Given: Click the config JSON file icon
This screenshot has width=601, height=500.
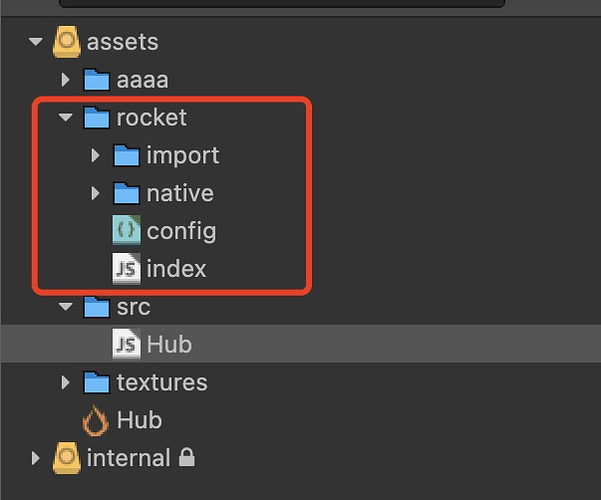Looking at the screenshot, I should tap(126, 231).
